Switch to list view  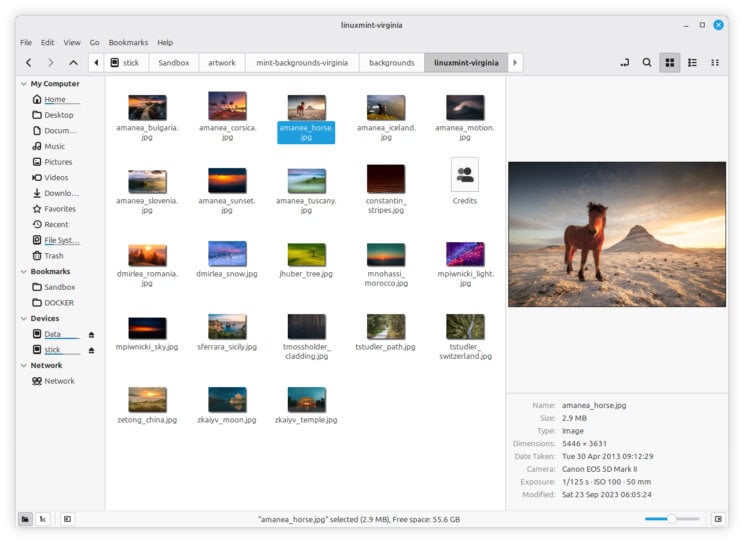pyautogui.click(x=692, y=63)
